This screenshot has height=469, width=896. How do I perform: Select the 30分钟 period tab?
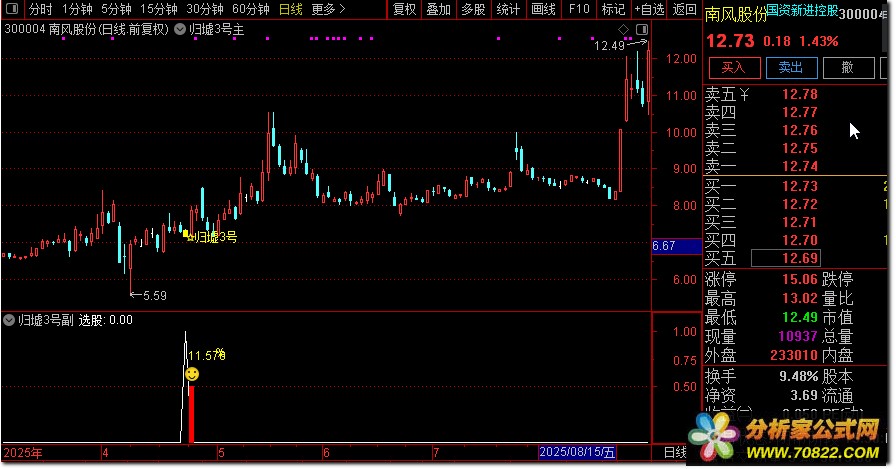pyautogui.click(x=205, y=9)
